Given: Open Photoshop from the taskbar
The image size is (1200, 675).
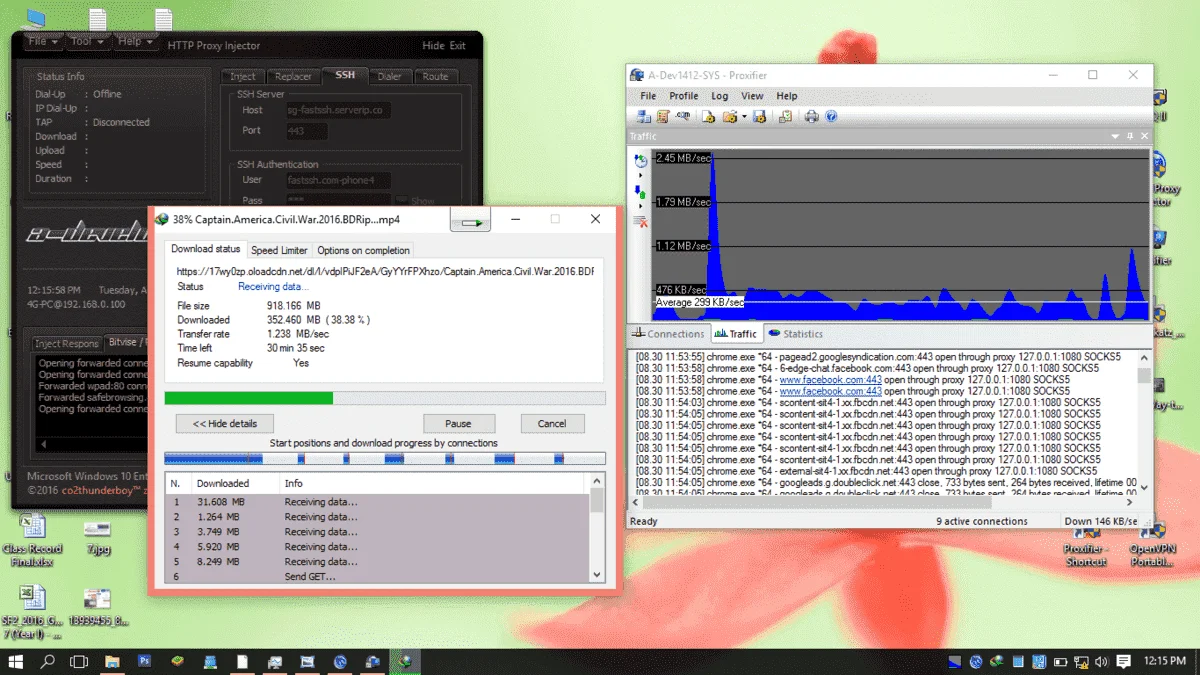Looking at the screenshot, I should tap(144, 661).
